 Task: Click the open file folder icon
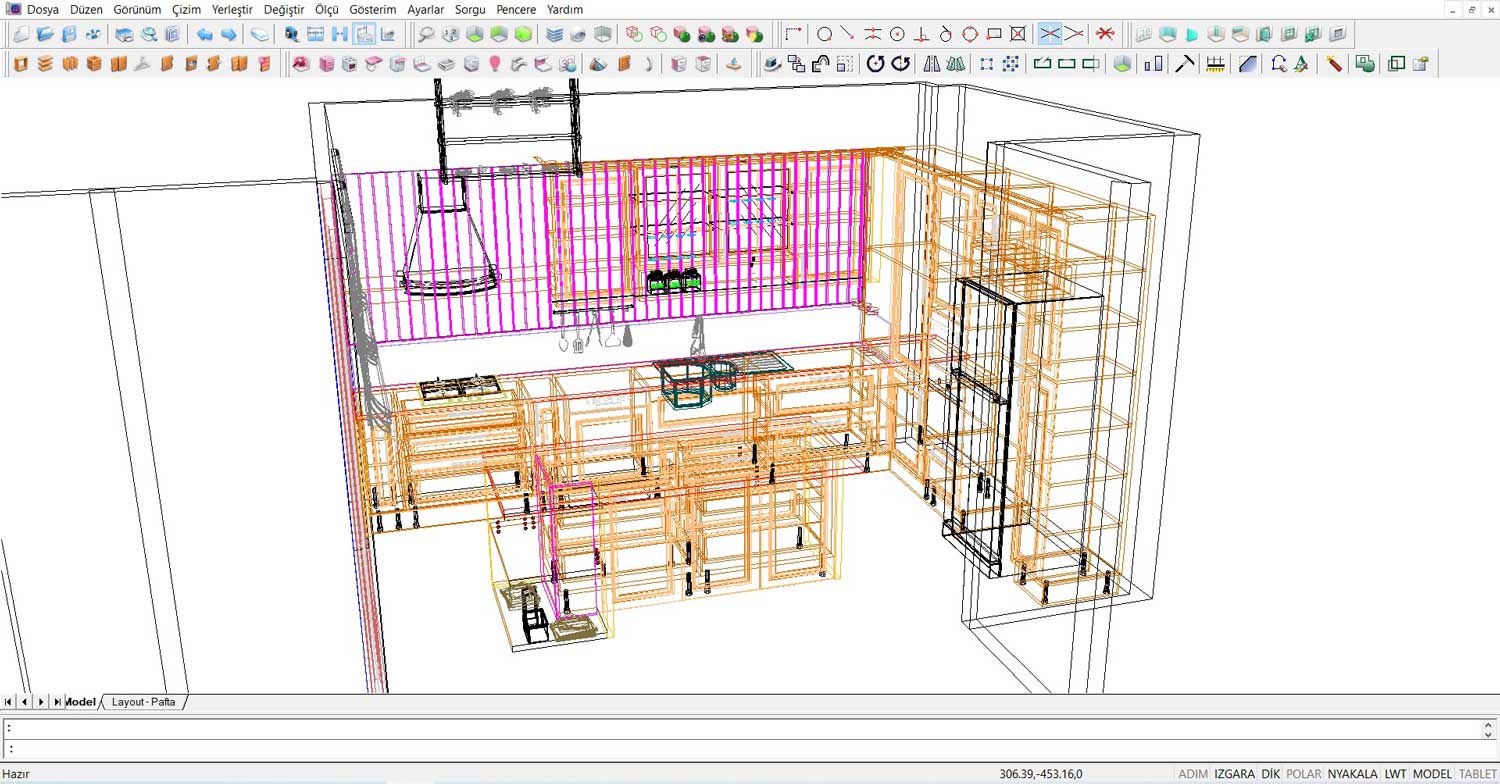tap(45, 34)
